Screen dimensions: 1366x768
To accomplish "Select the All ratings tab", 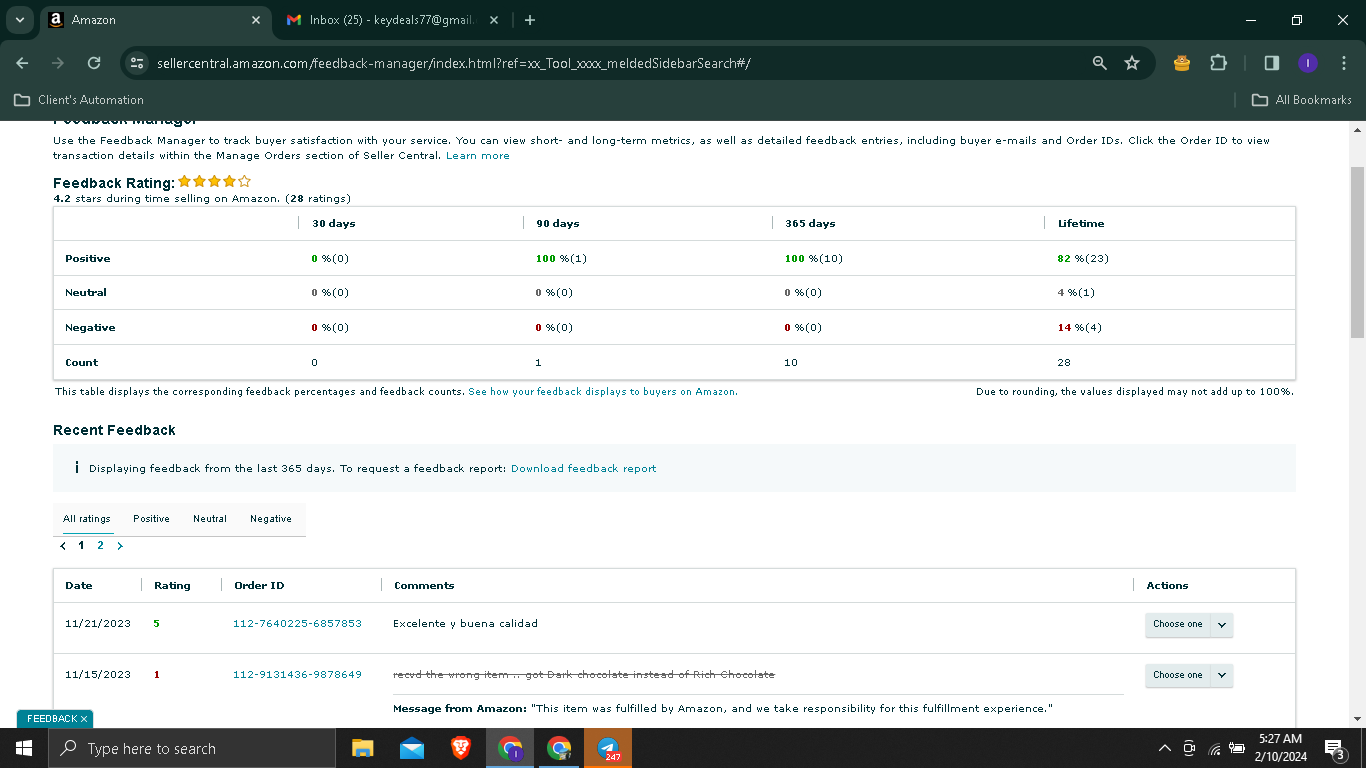I will click(x=87, y=519).
